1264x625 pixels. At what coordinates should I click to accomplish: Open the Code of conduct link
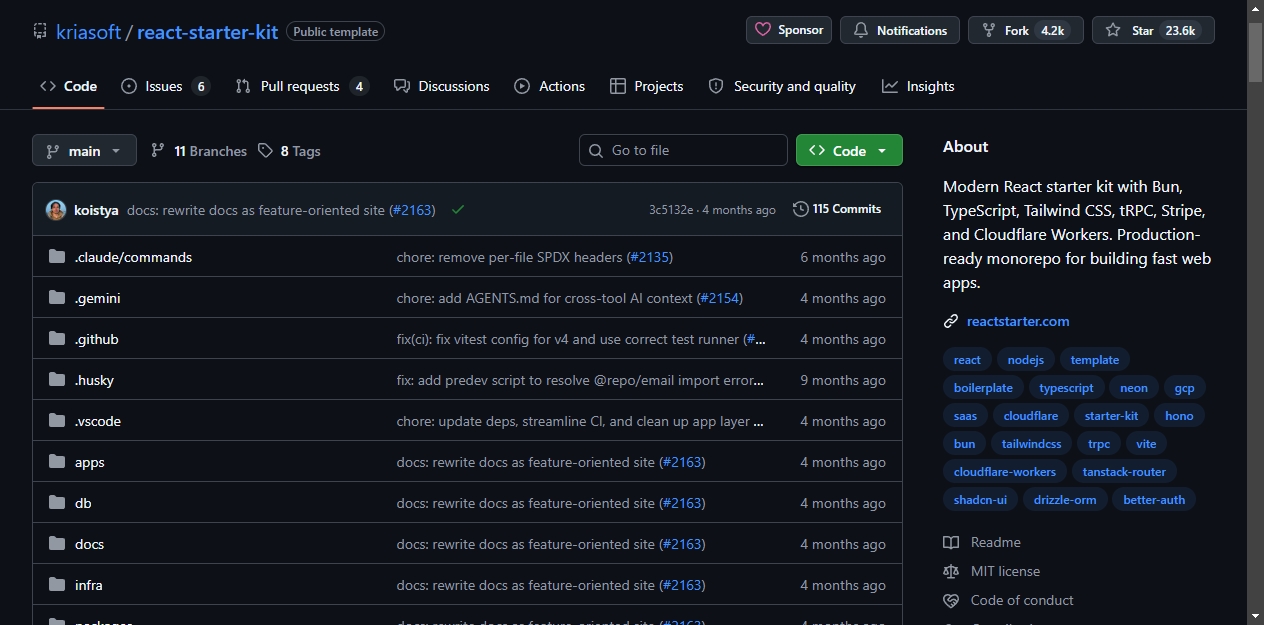1022,600
